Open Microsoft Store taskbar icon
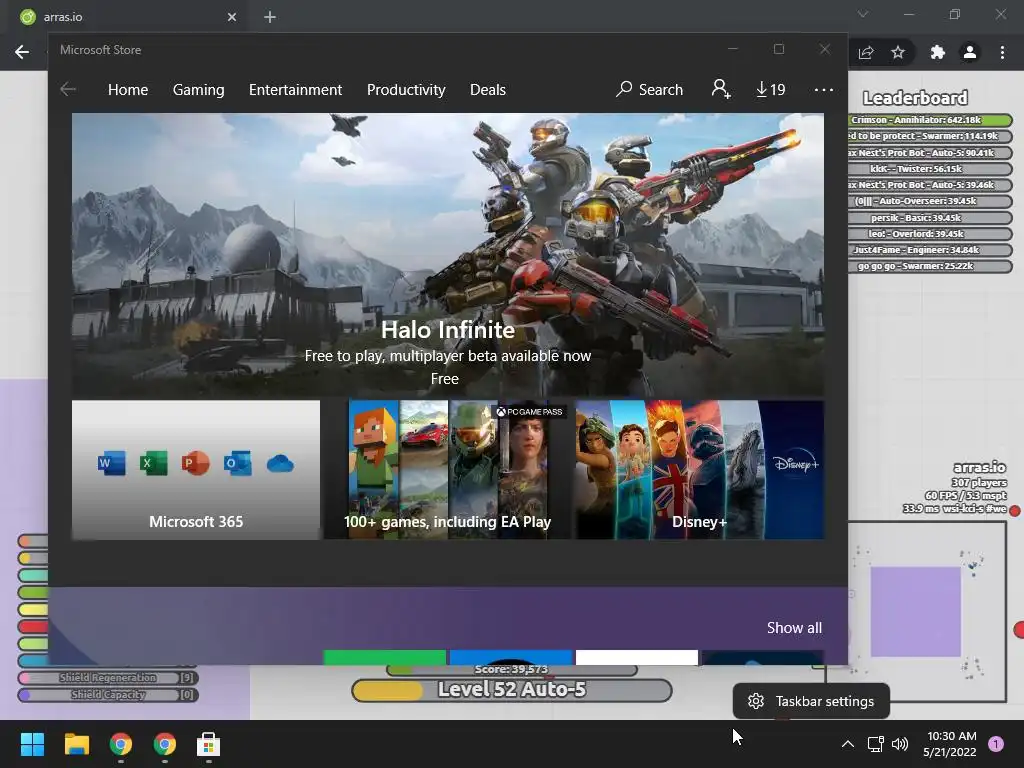Image resolution: width=1024 pixels, height=768 pixels. (x=209, y=744)
